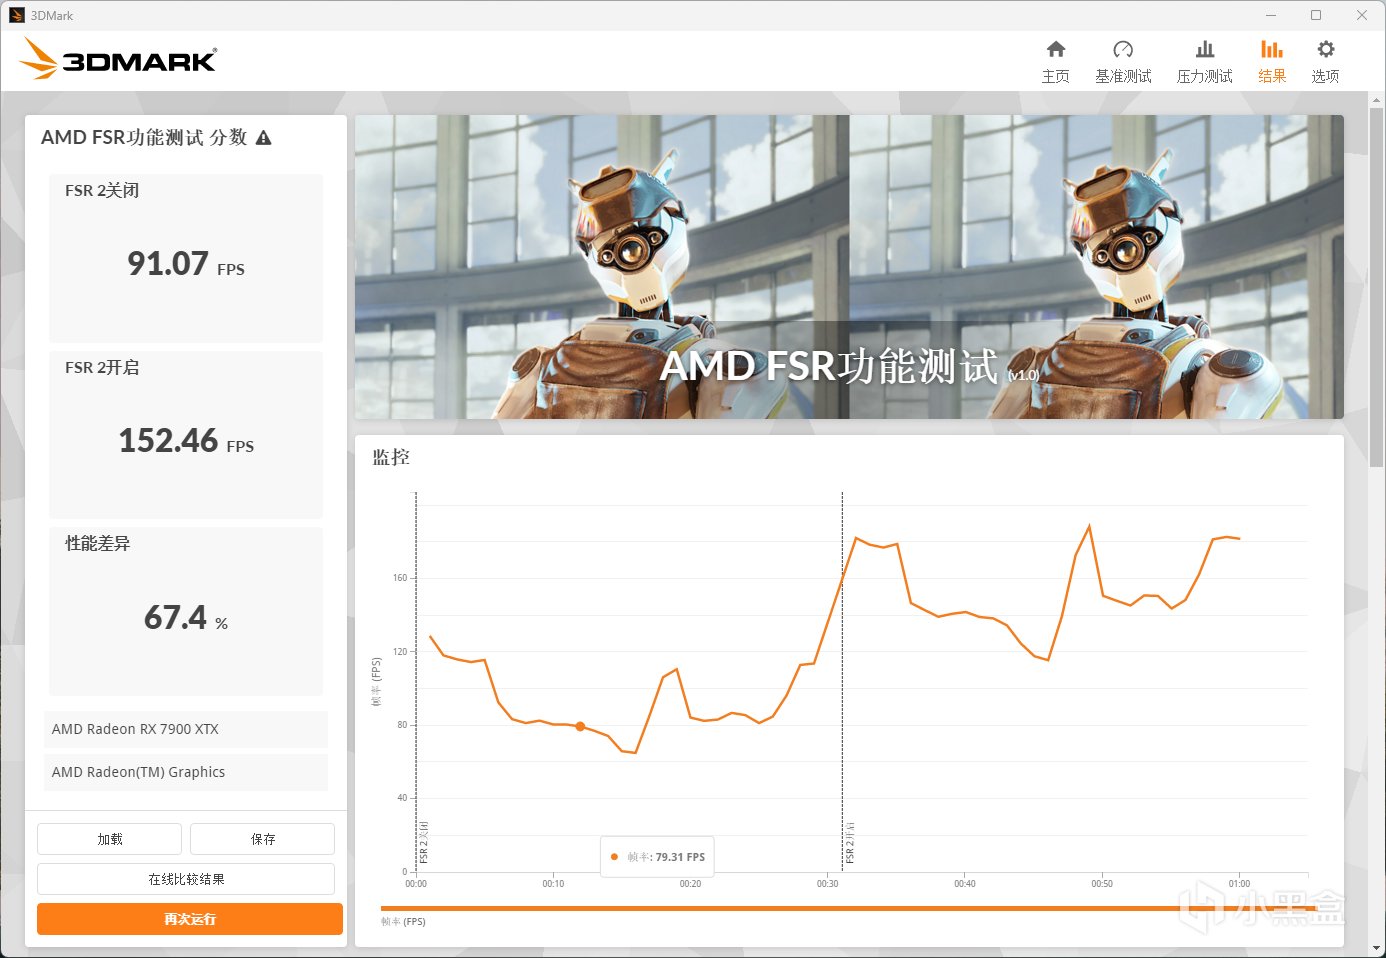Maximize the 3DMark window
Viewport: 1386px width, 958px height.
[1316, 15]
